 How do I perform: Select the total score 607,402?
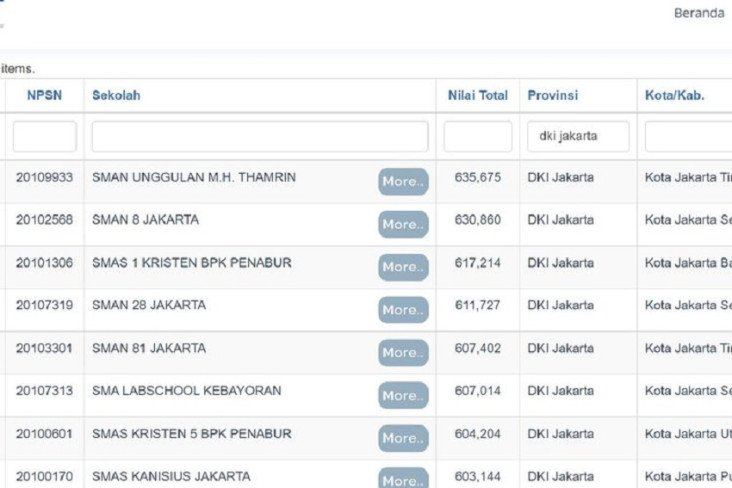click(478, 348)
